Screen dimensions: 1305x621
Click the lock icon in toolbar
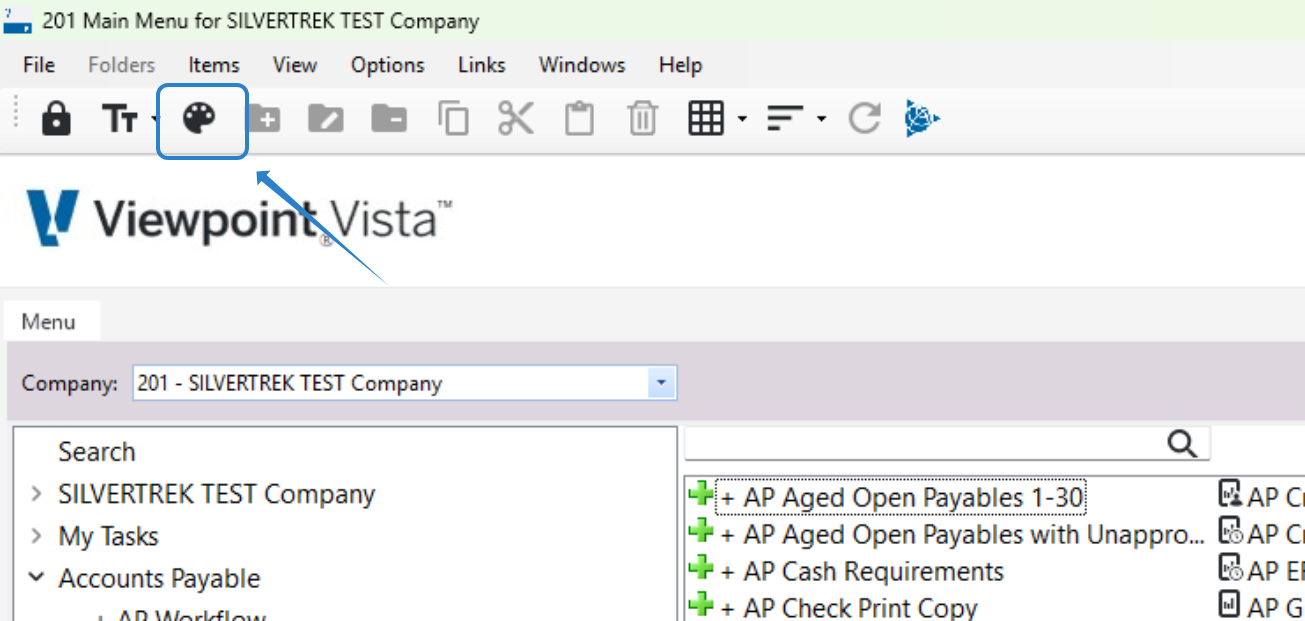point(56,120)
